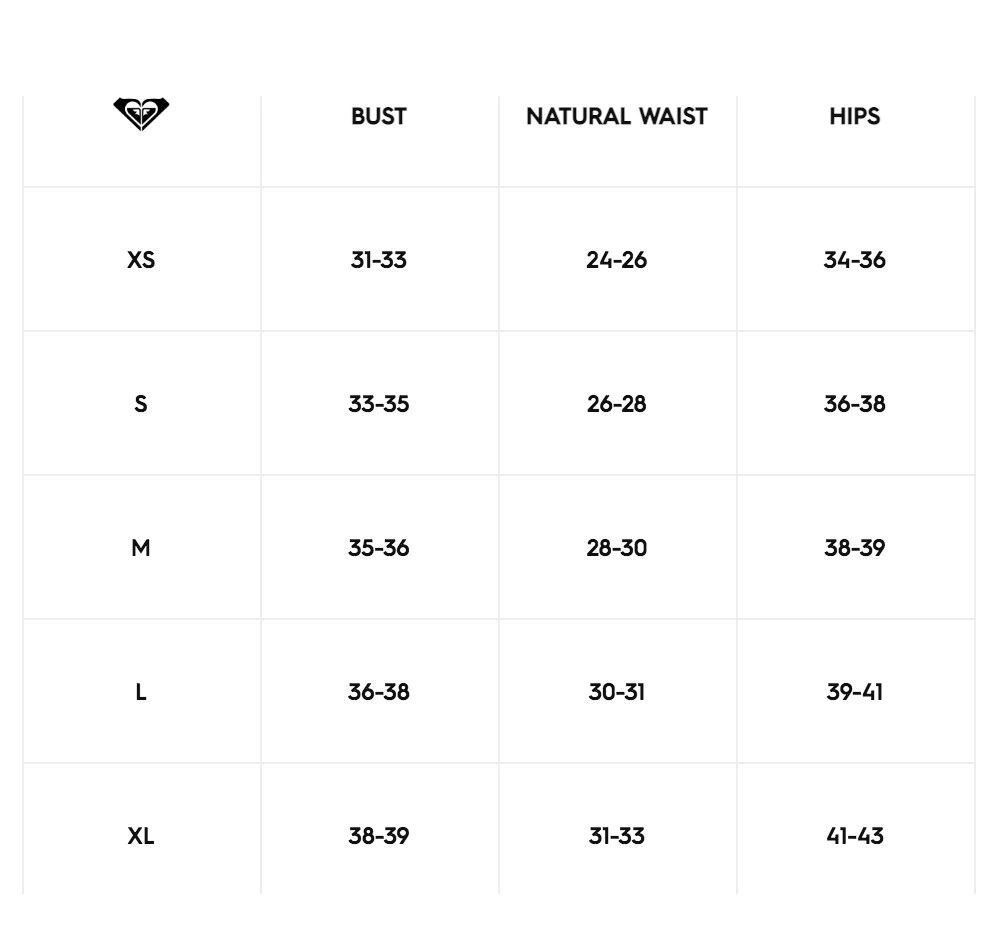Select the L waist value 30-31
The width and height of the screenshot is (1002, 940).
[617, 692]
